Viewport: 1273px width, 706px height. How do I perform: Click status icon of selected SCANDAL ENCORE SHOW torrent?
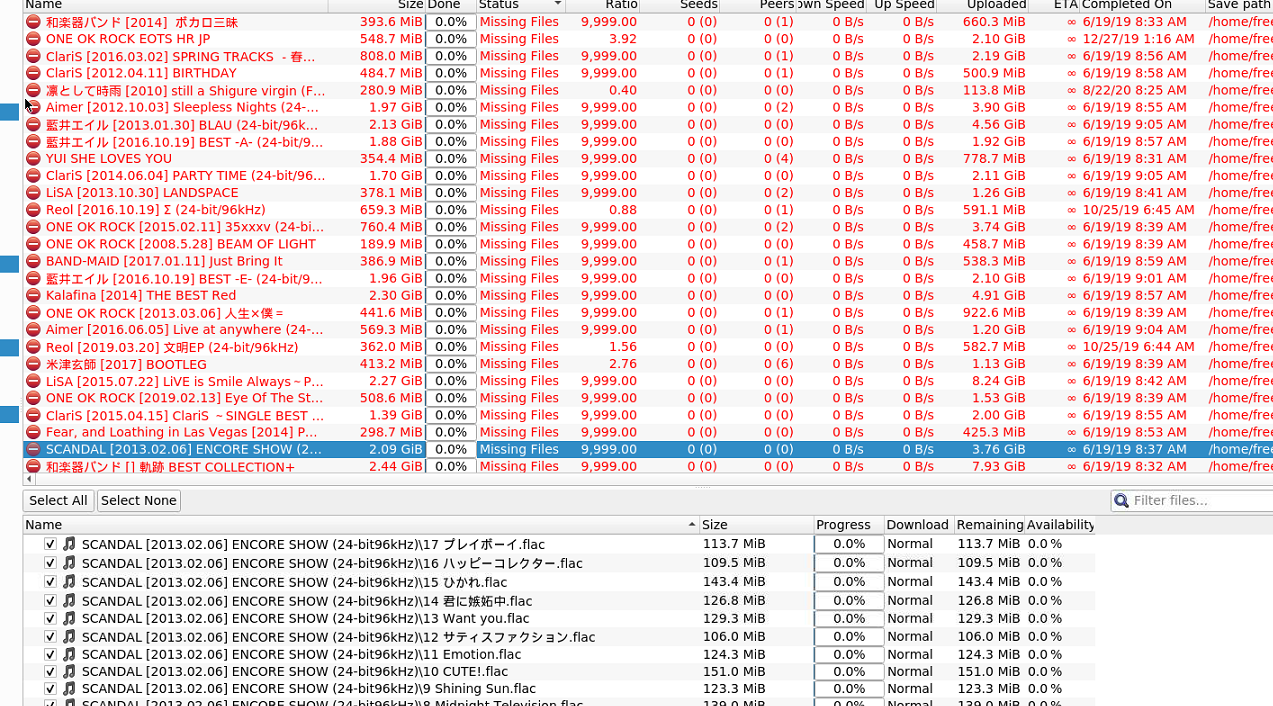pyautogui.click(x=33, y=449)
